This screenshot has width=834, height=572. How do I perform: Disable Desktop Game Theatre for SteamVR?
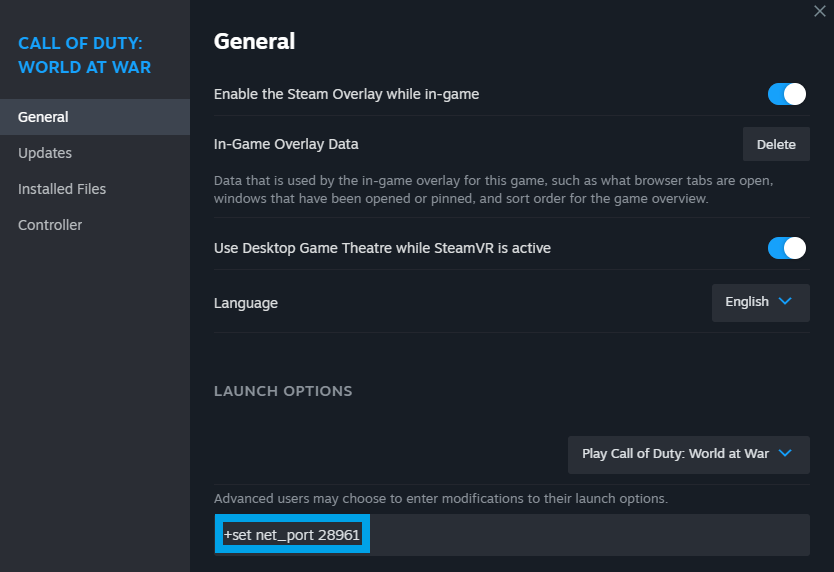coord(787,247)
